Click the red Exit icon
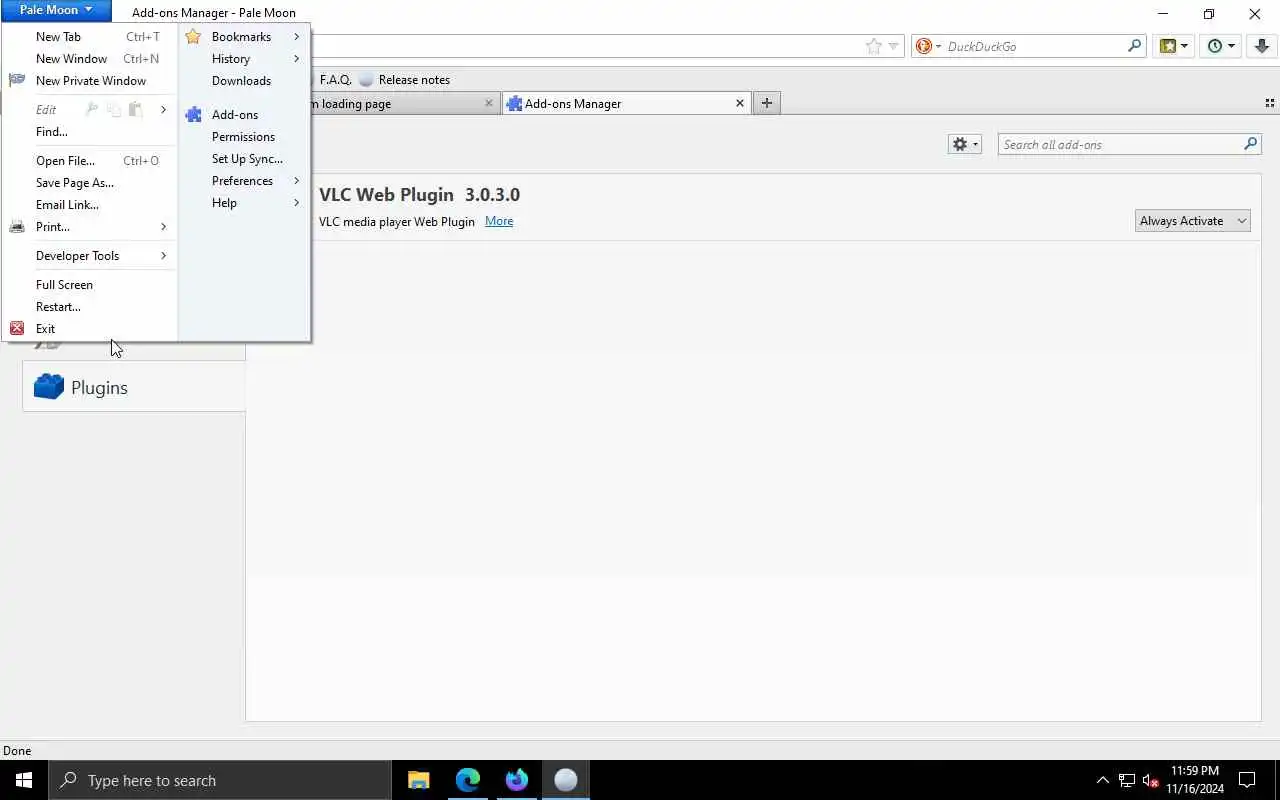Viewport: 1280px width, 800px height. (17, 328)
